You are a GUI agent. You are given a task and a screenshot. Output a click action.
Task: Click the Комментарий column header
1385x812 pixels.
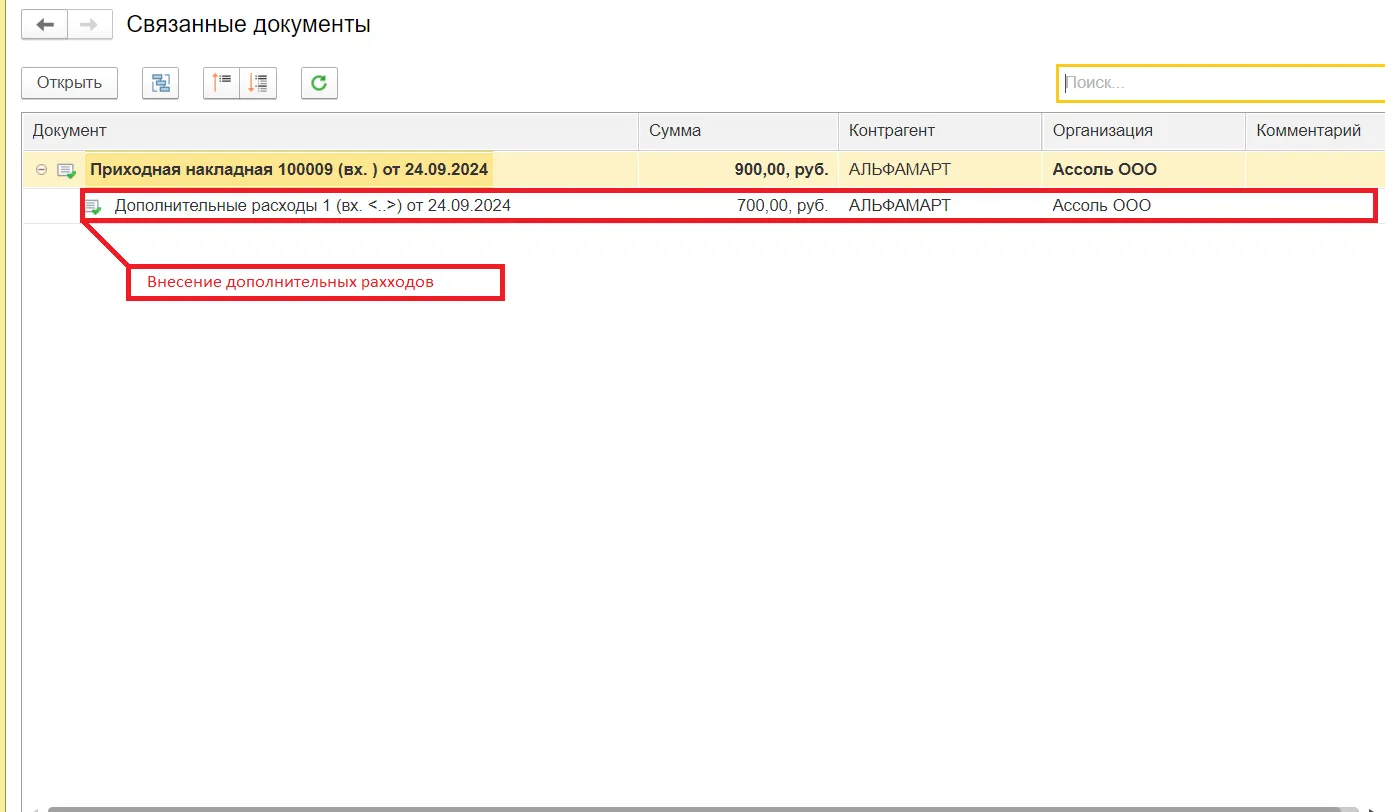pos(1315,131)
